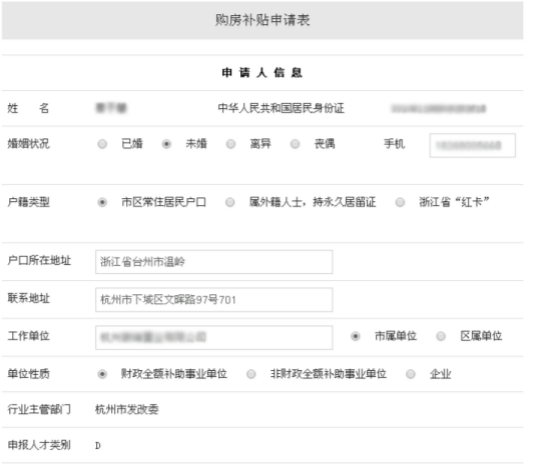Image resolution: width=538 pixels, height=470 pixels.
Task: Choose the 丧偶 radio button
Action: 295,144
